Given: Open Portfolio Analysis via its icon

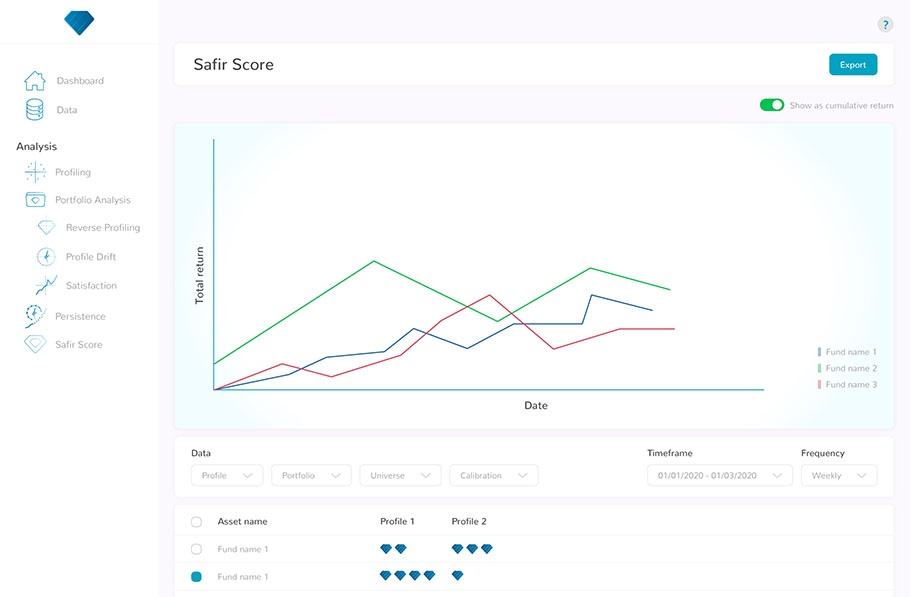Looking at the screenshot, I should [35, 200].
